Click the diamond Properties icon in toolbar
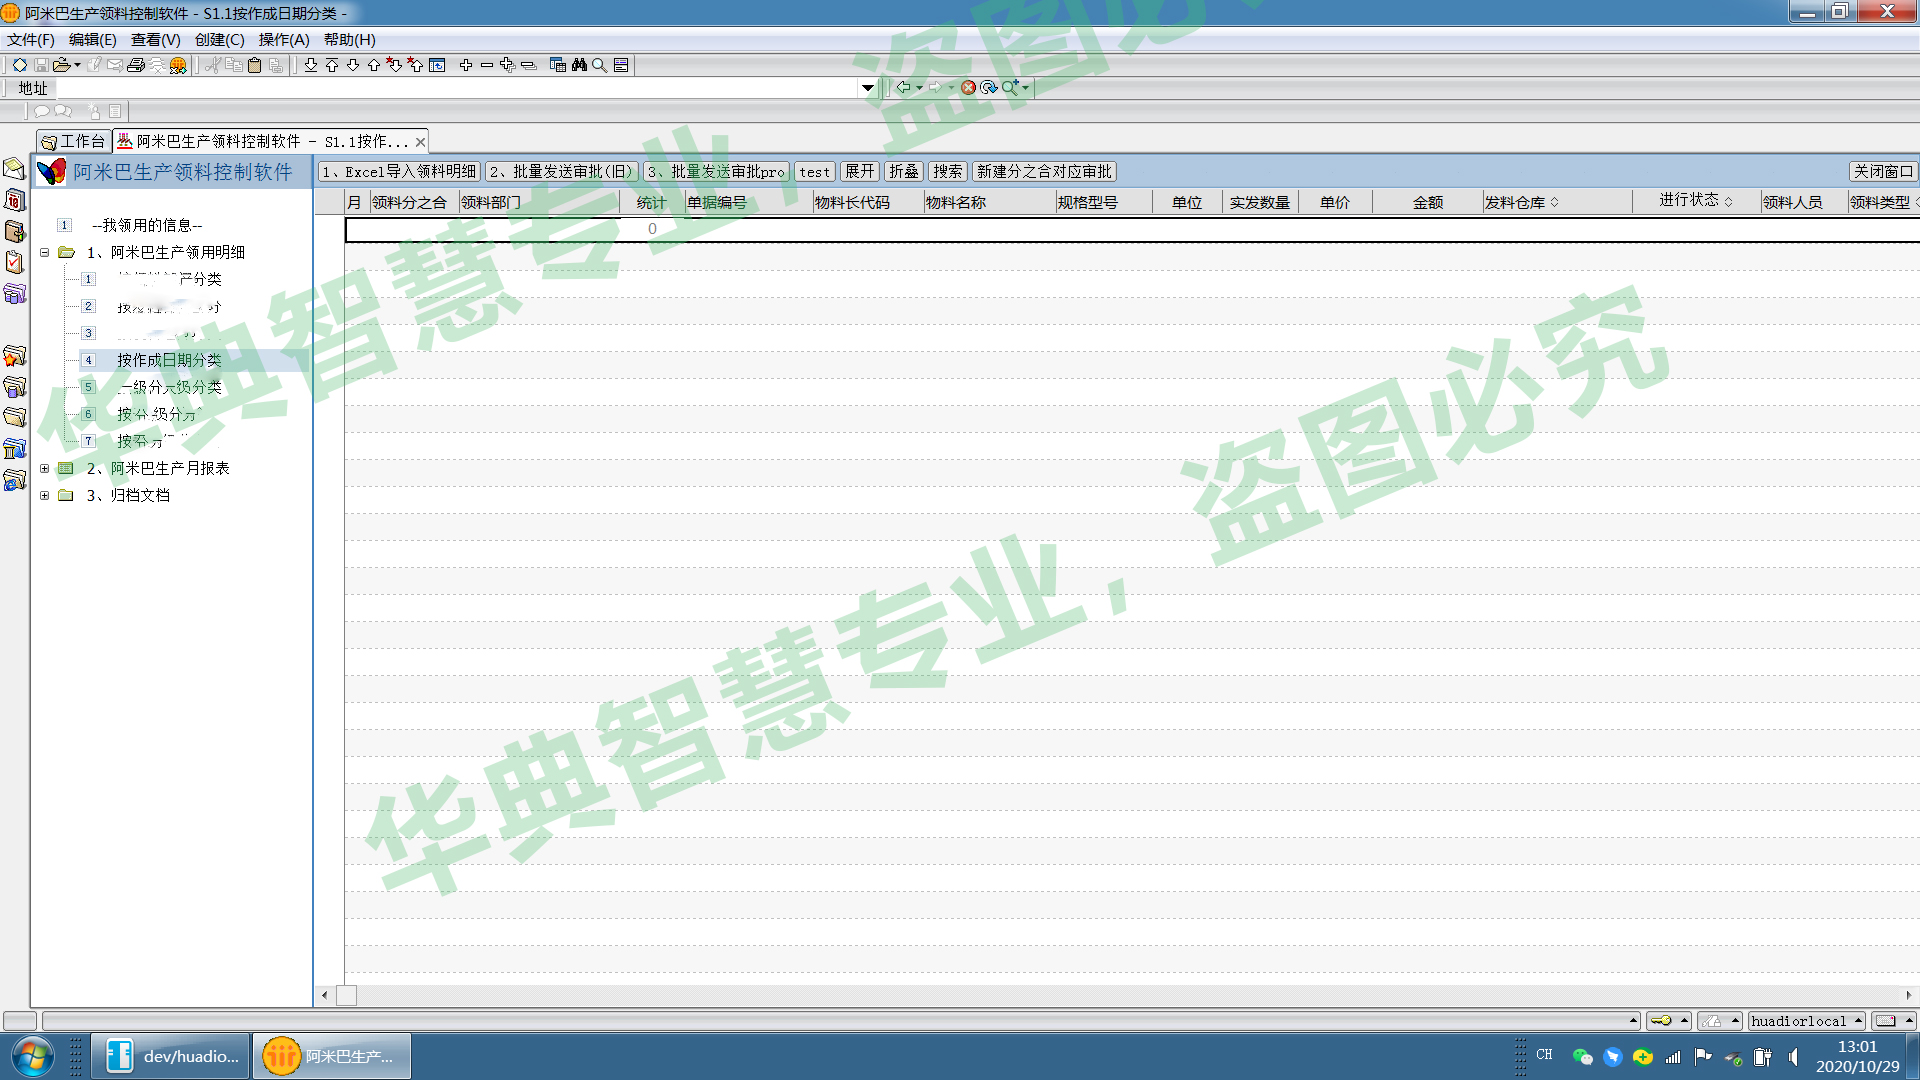Screen dimensions: 1920x1080 (x=19, y=65)
